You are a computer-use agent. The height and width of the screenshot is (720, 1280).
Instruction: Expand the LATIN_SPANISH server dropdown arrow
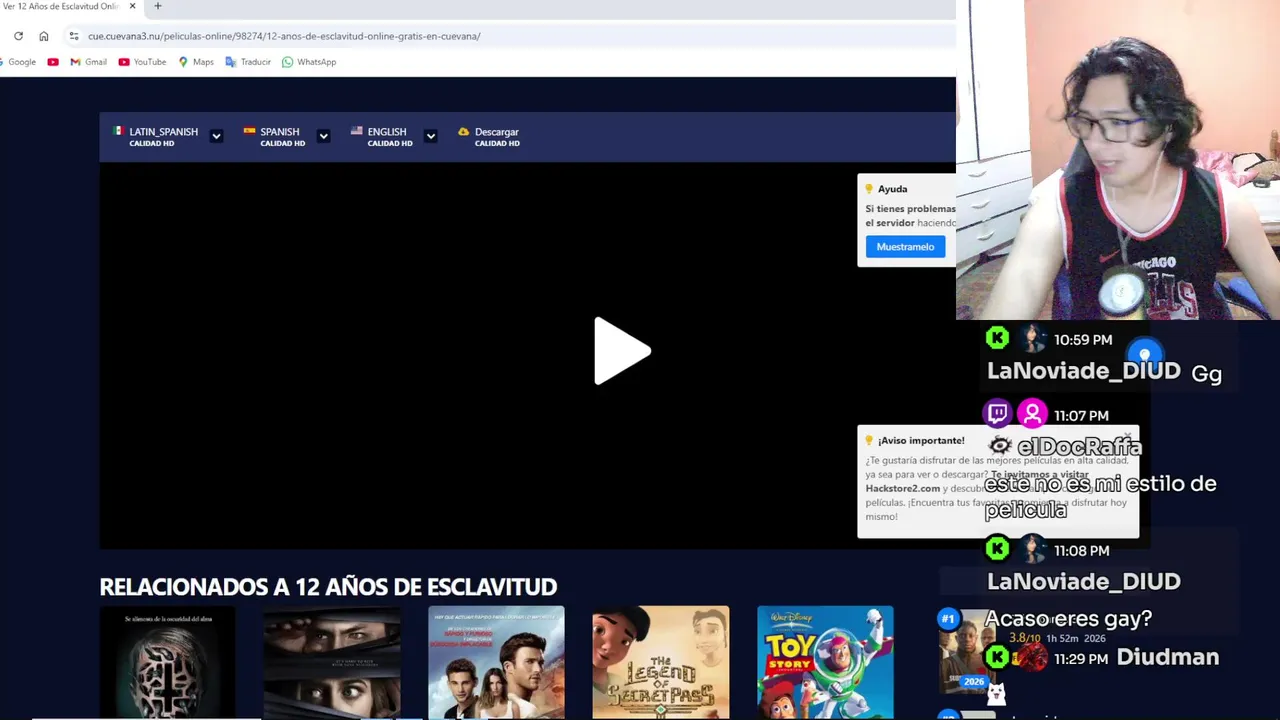[x=216, y=136]
